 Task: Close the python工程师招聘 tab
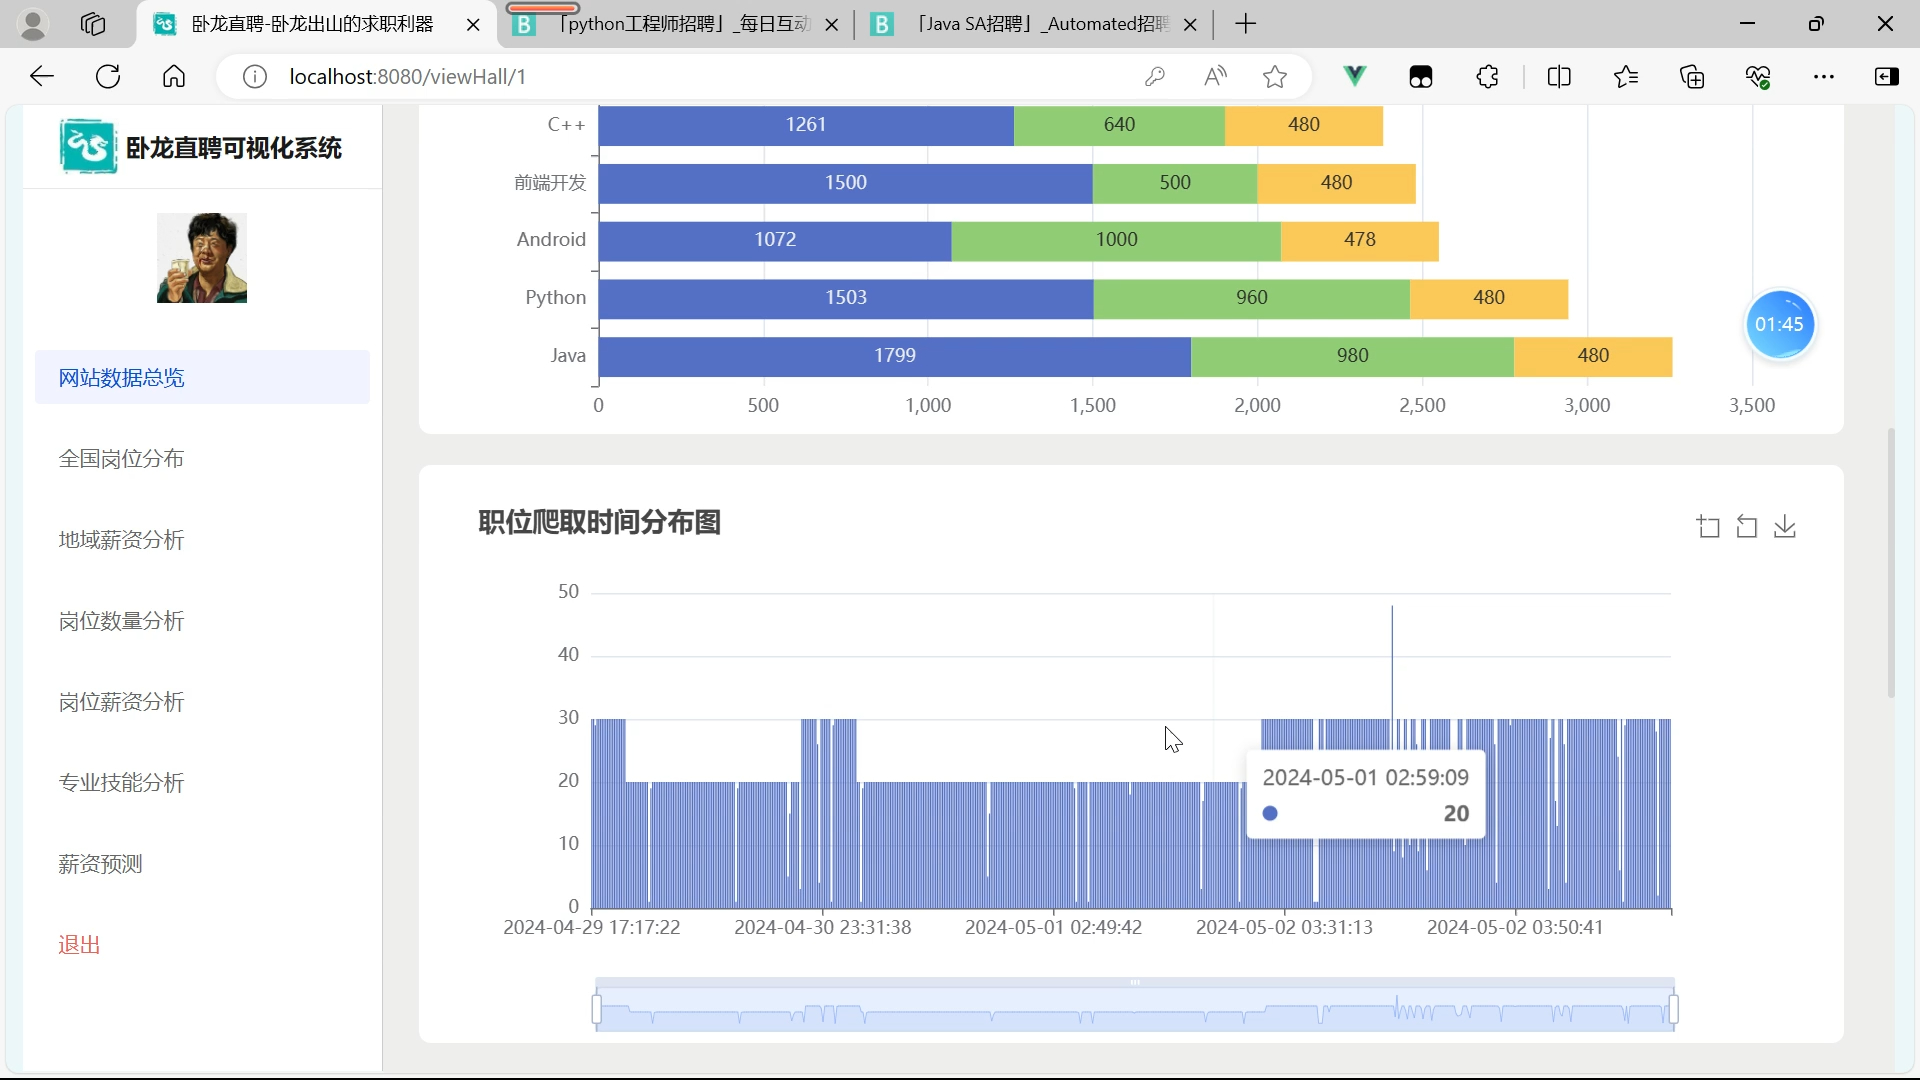pos(831,25)
